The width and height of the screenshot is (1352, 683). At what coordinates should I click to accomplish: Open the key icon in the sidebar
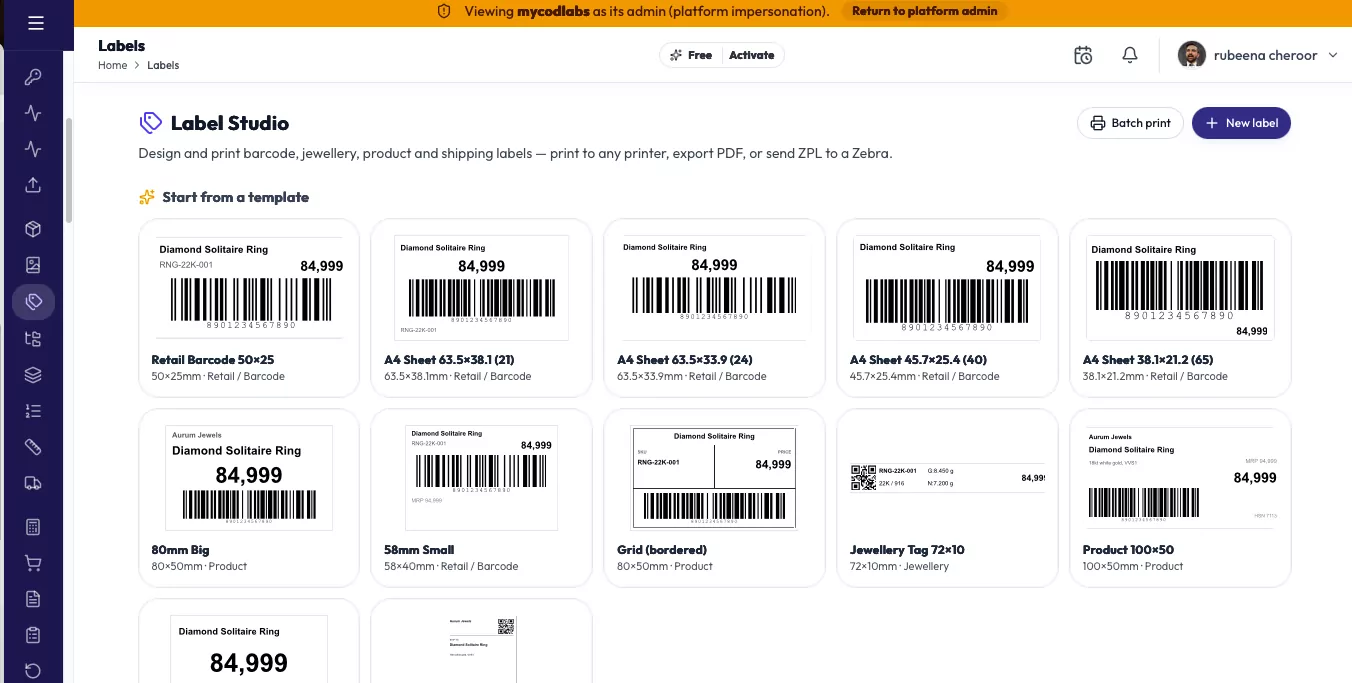[x=33, y=77]
